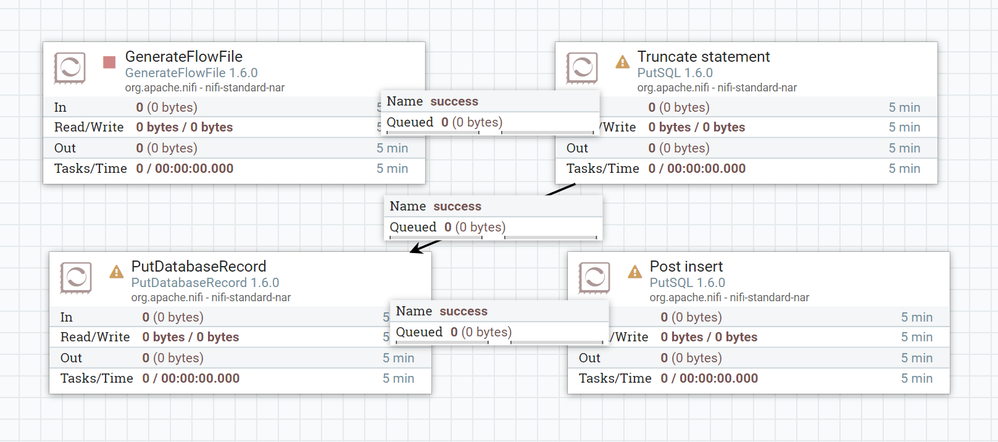
Task: Click the queue bar under top success connection
Action: pos(489,132)
